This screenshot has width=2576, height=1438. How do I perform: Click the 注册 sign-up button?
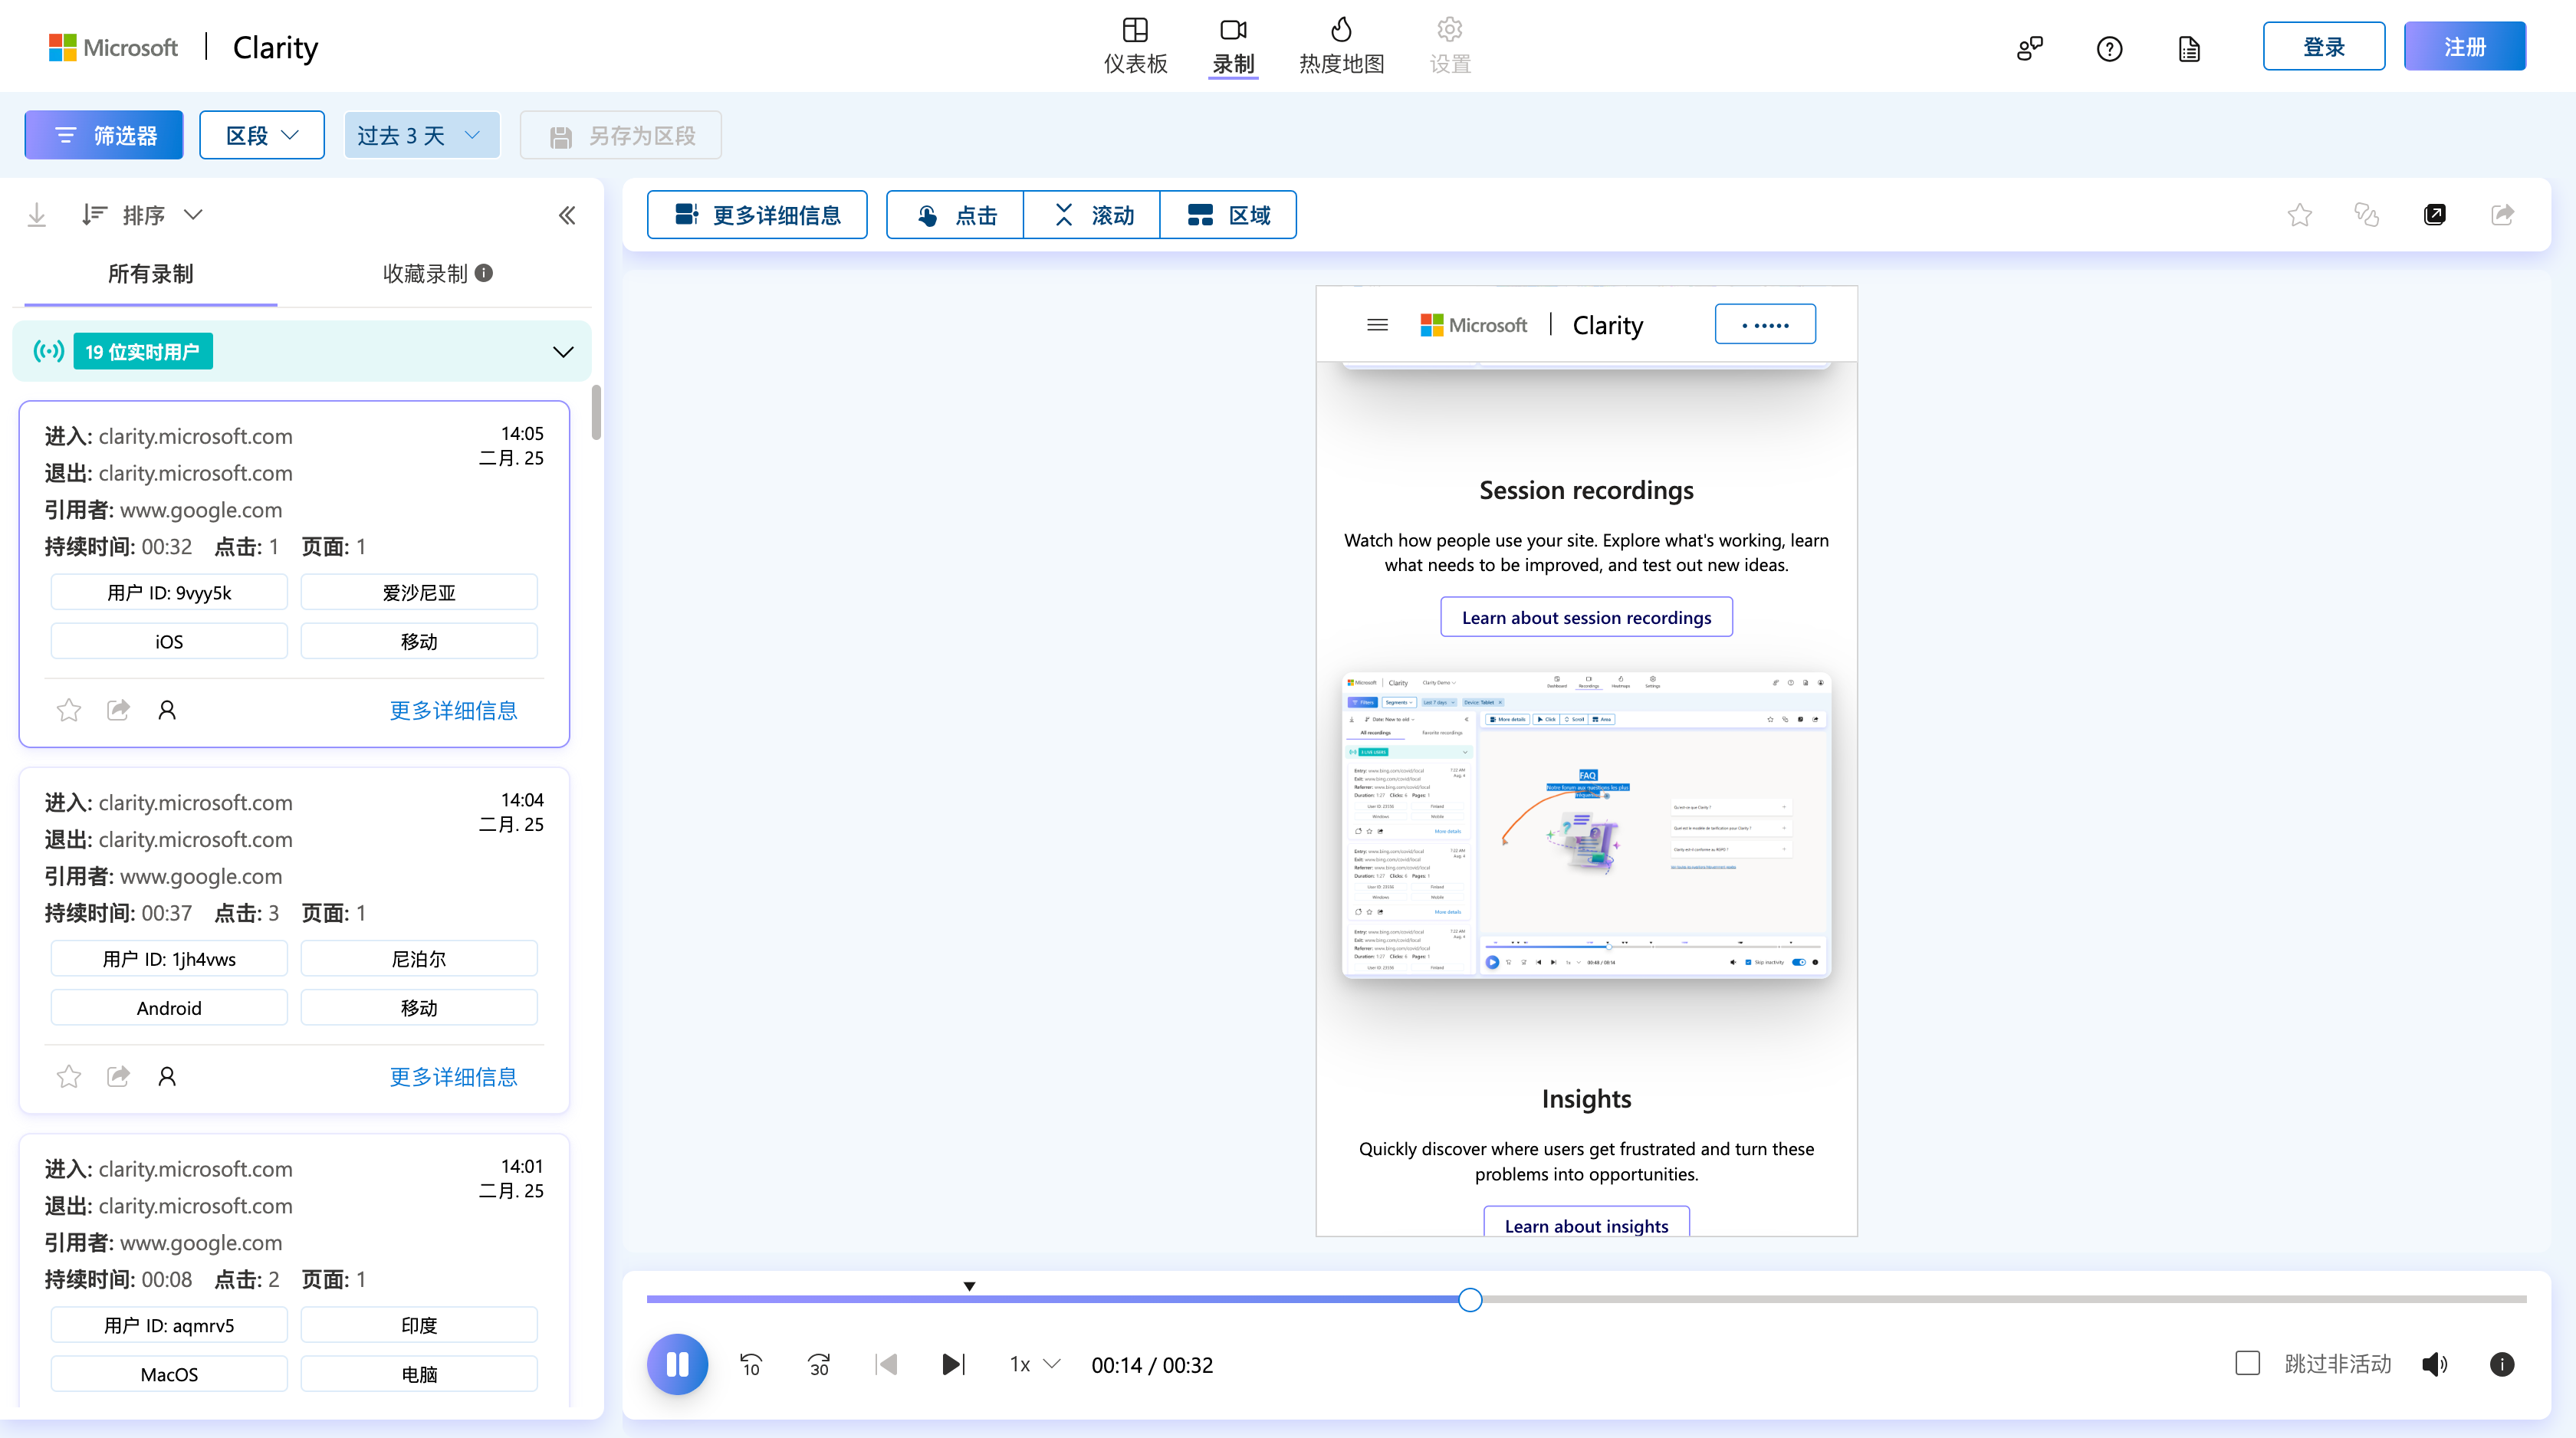click(2464, 46)
